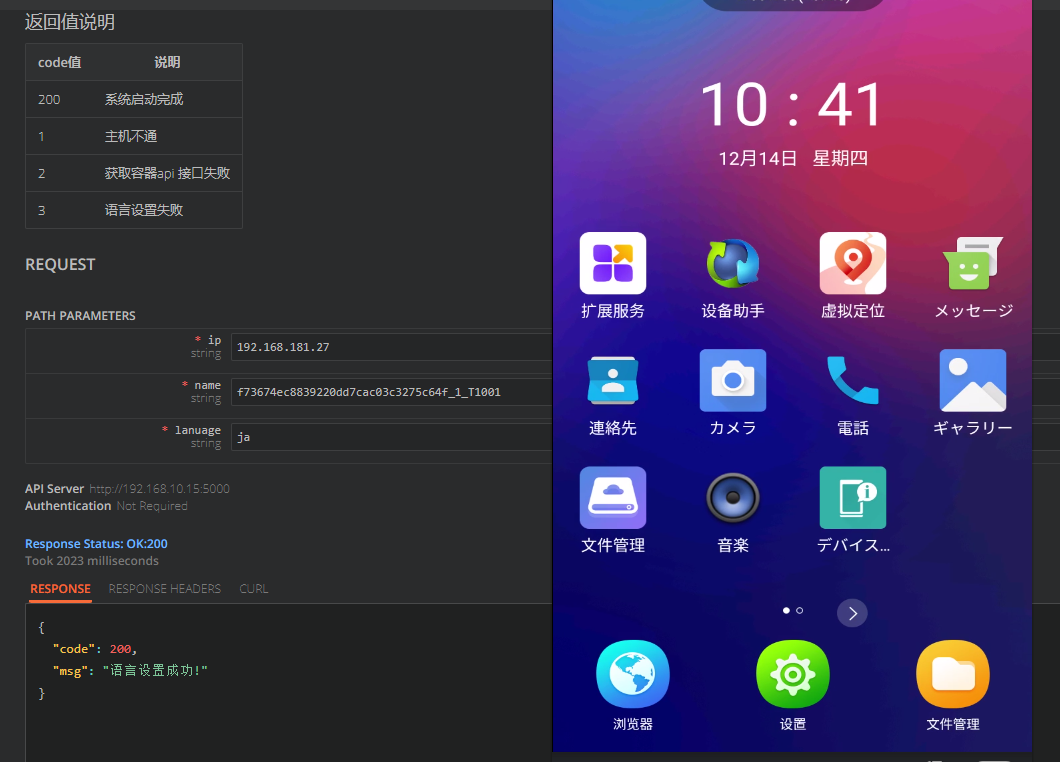Launch the カメラ camera app
The width and height of the screenshot is (1060, 762).
[732, 380]
